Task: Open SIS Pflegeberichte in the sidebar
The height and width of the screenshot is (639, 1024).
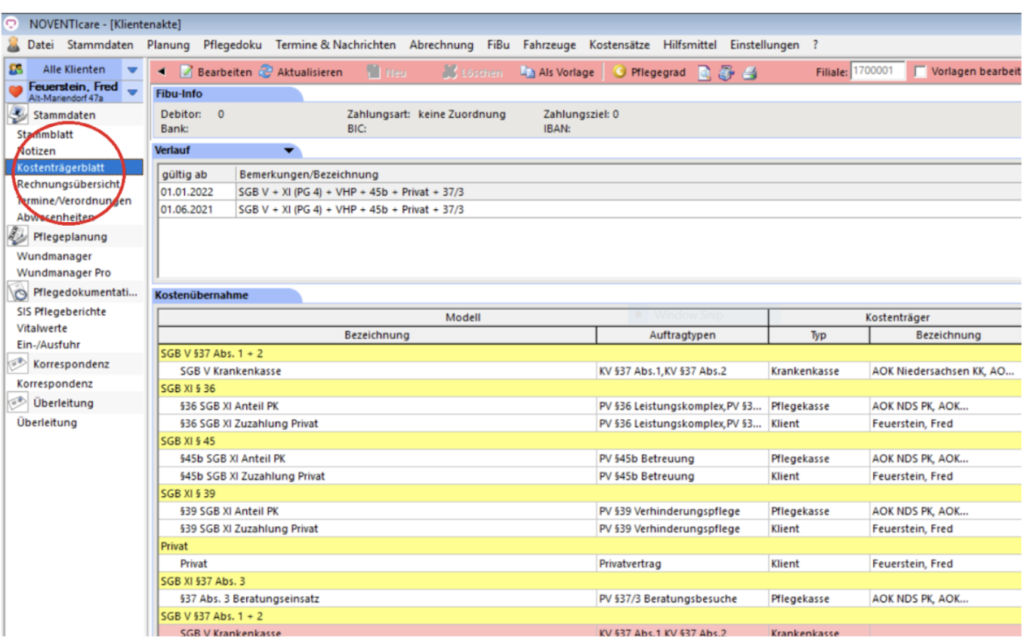Action: [x=61, y=312]
